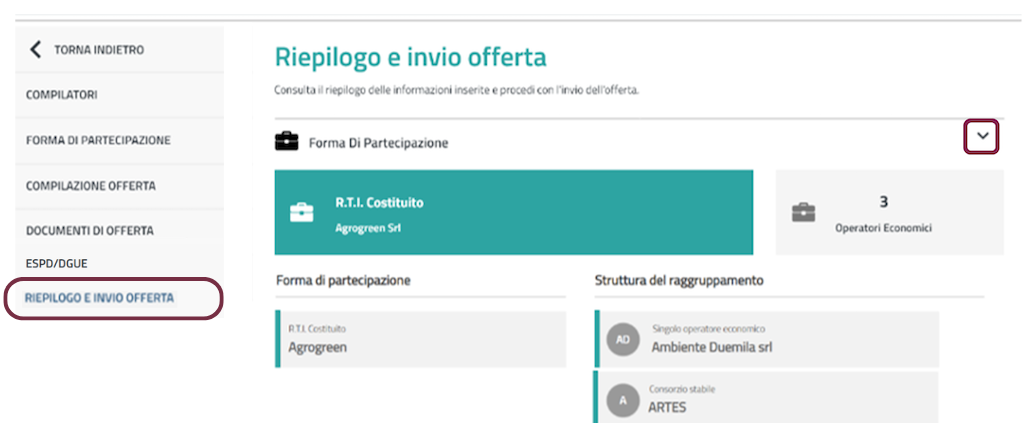Click the briefcase icon in R.T.I. Costituito card
1024x423 pixels.
(301, 212)
